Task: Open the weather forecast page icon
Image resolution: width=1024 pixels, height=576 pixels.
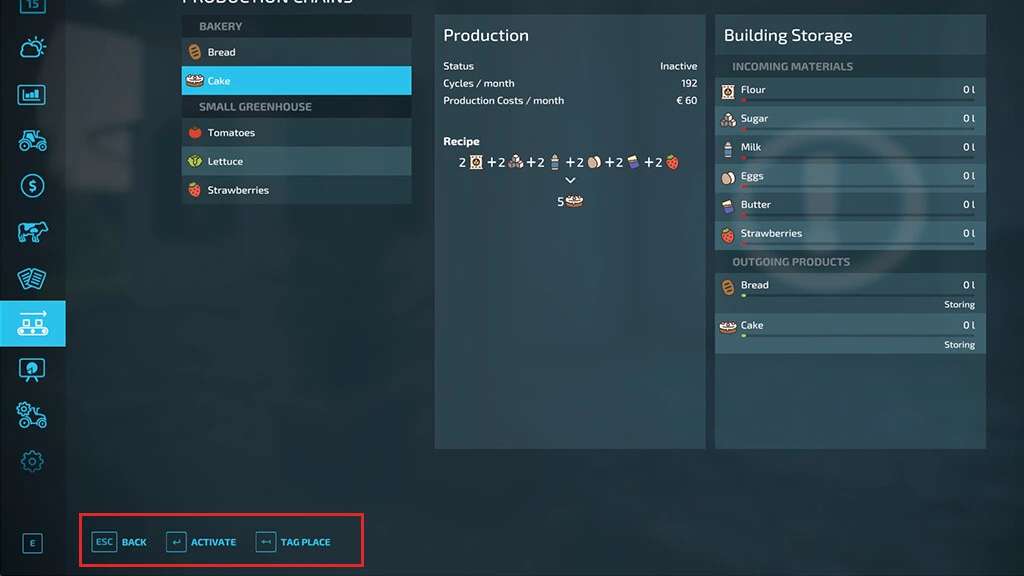Action: pyautogui.click(x=32, y=49)
